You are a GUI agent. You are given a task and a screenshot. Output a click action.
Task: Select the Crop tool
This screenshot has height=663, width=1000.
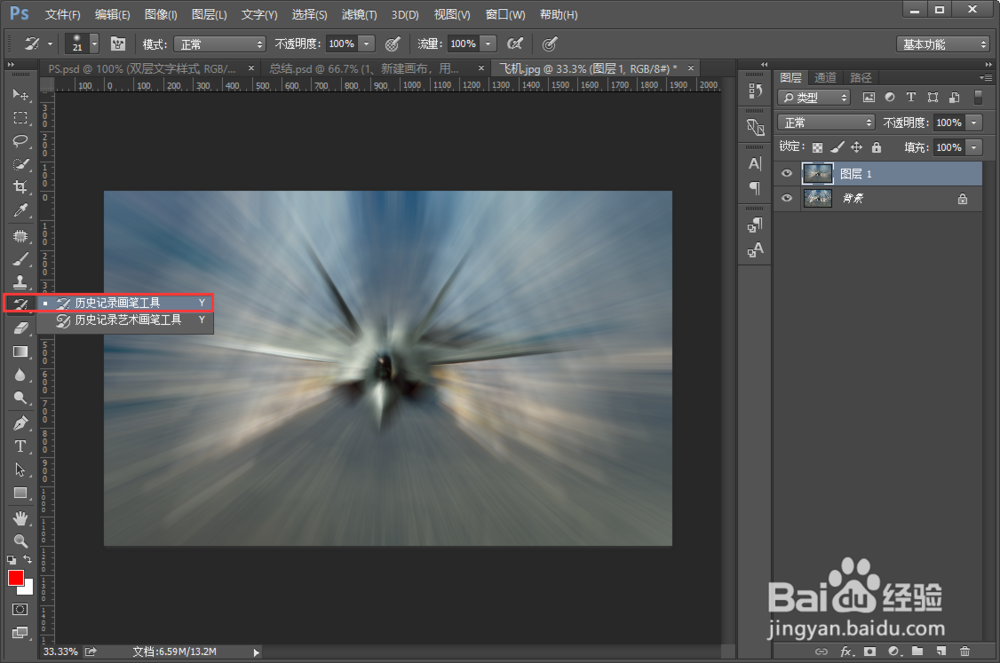coord(20,187)
